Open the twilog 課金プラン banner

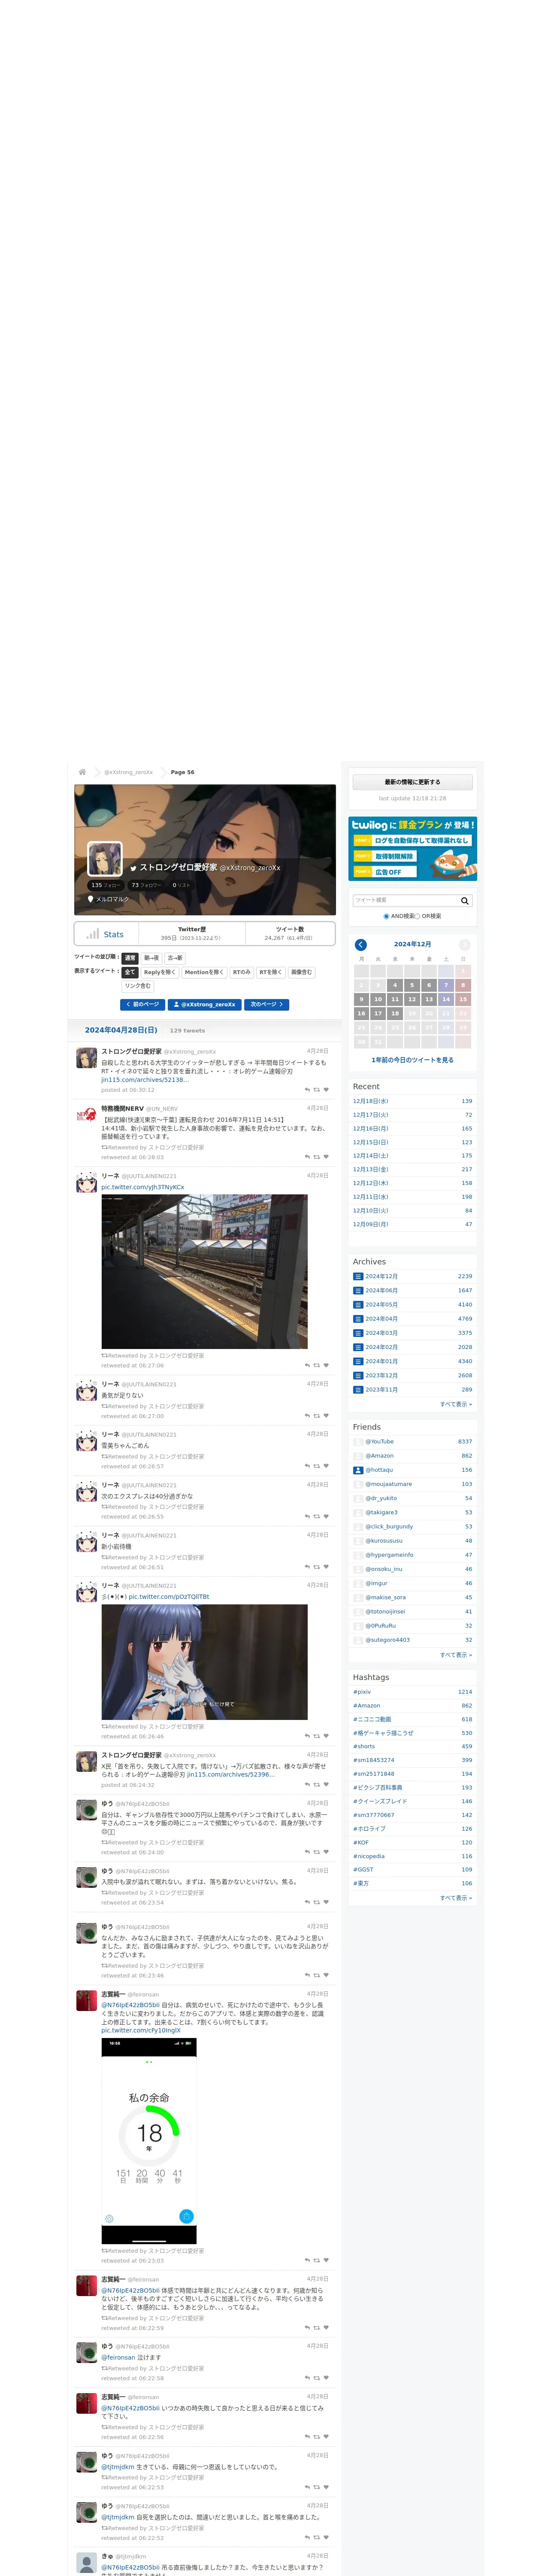[x=412, y=849]
